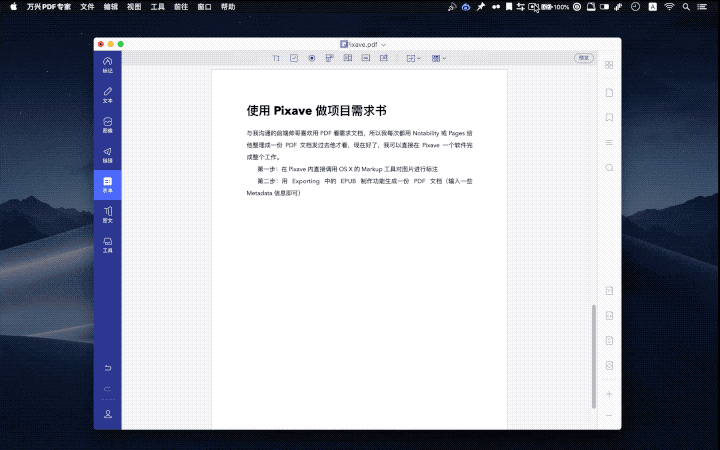The image size is (720, 450).
Task: Click the zoom in plus button
Action: (x=609, y=394)
